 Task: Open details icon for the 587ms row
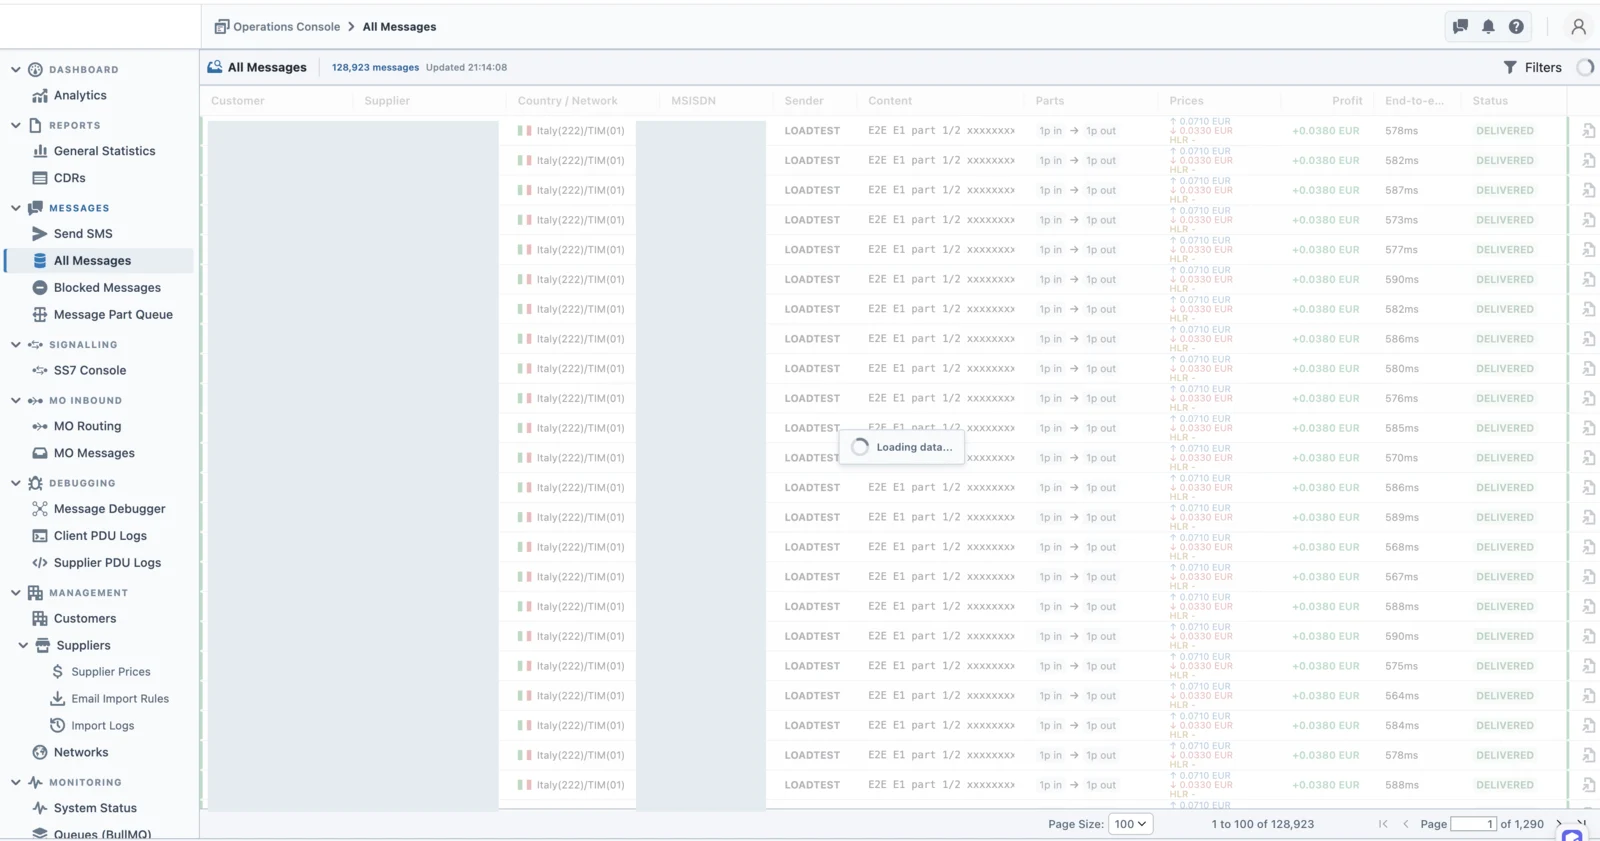pyautogui.click(x=1588, y=190)
